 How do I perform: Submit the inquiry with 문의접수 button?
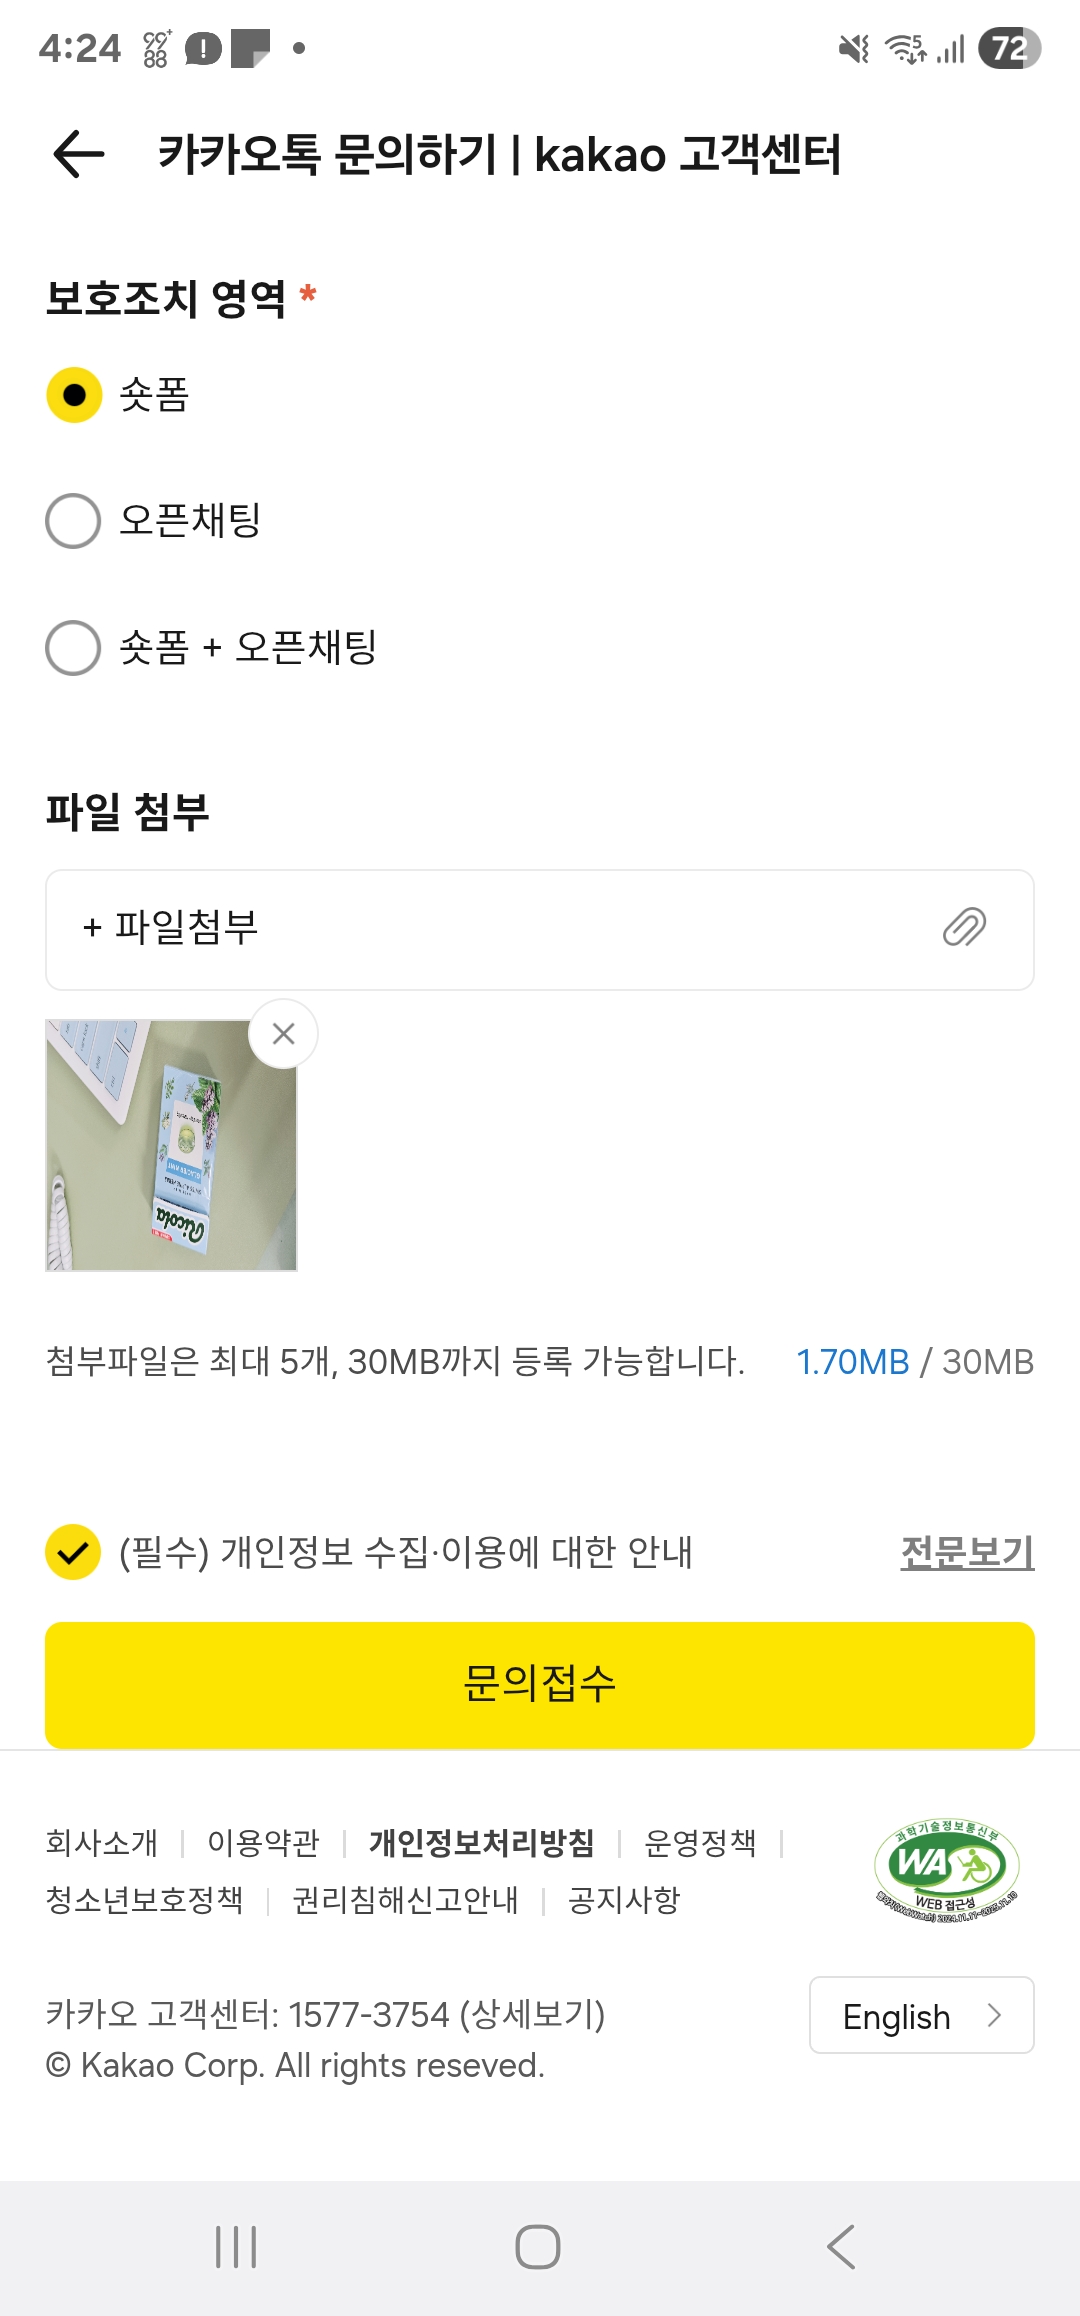(540, 1685)
